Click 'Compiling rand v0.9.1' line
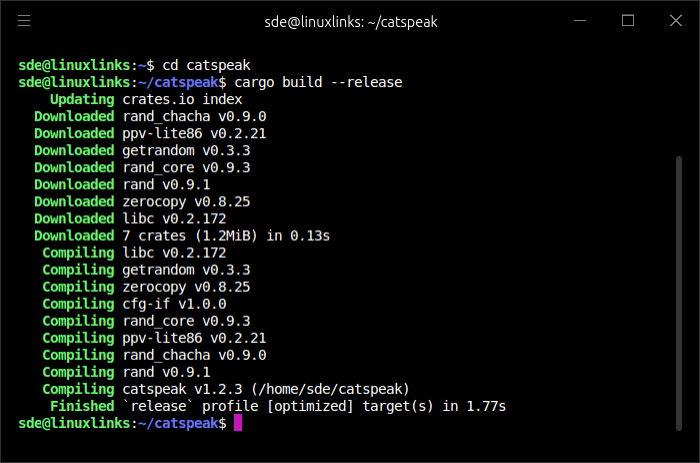The image size is (700, 463). pos(126,372)
